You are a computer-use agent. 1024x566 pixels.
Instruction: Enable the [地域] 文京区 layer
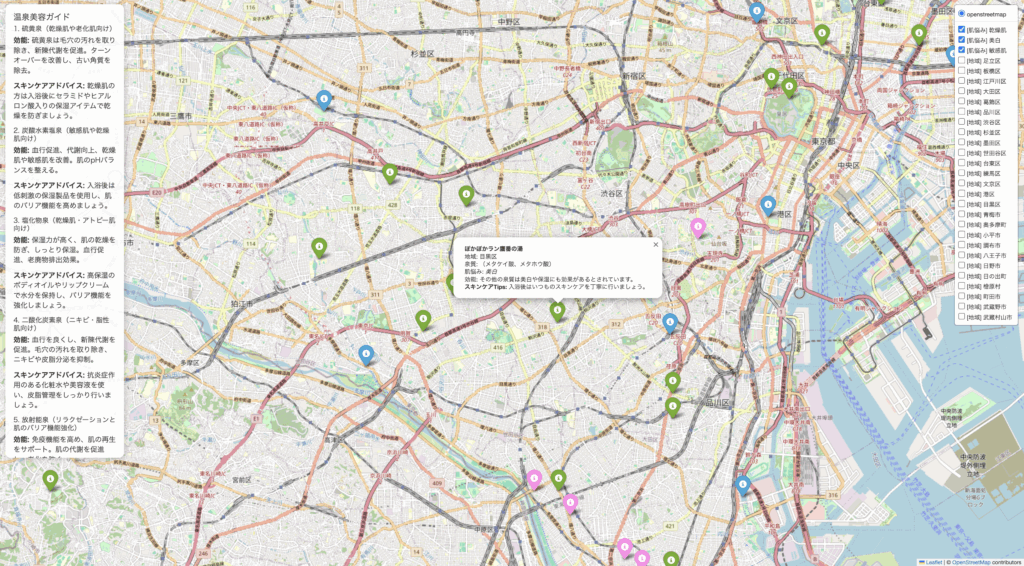(x=962, y=183)
